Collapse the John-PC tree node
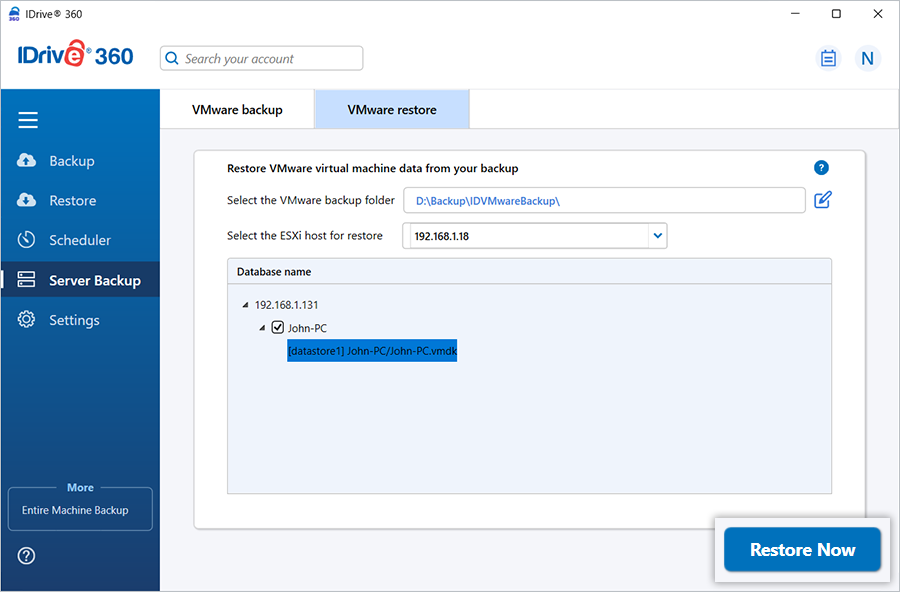900x592 pixels. pyautogui.click(x=263, y=328)
